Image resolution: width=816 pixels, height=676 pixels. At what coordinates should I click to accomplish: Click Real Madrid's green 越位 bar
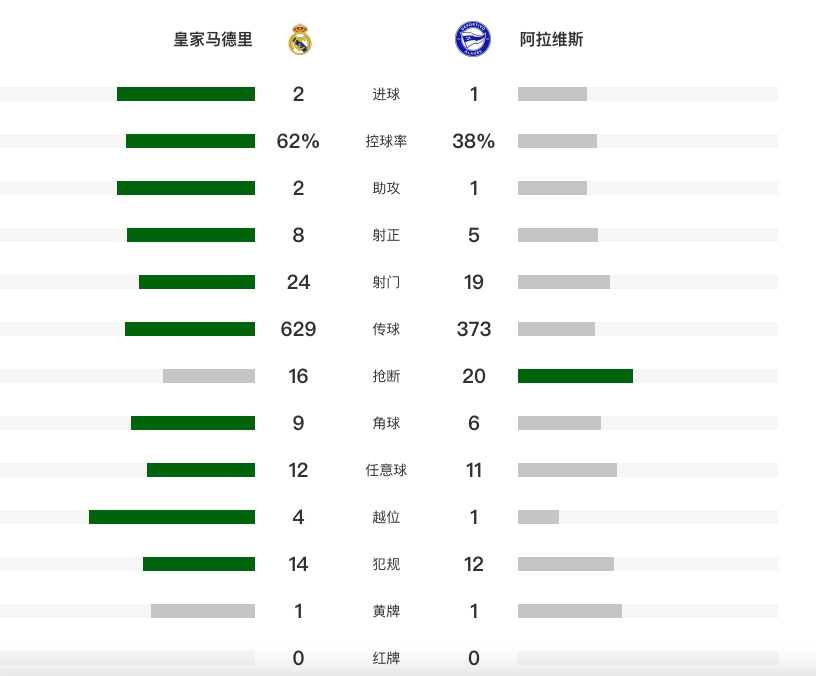click(172, 517)
